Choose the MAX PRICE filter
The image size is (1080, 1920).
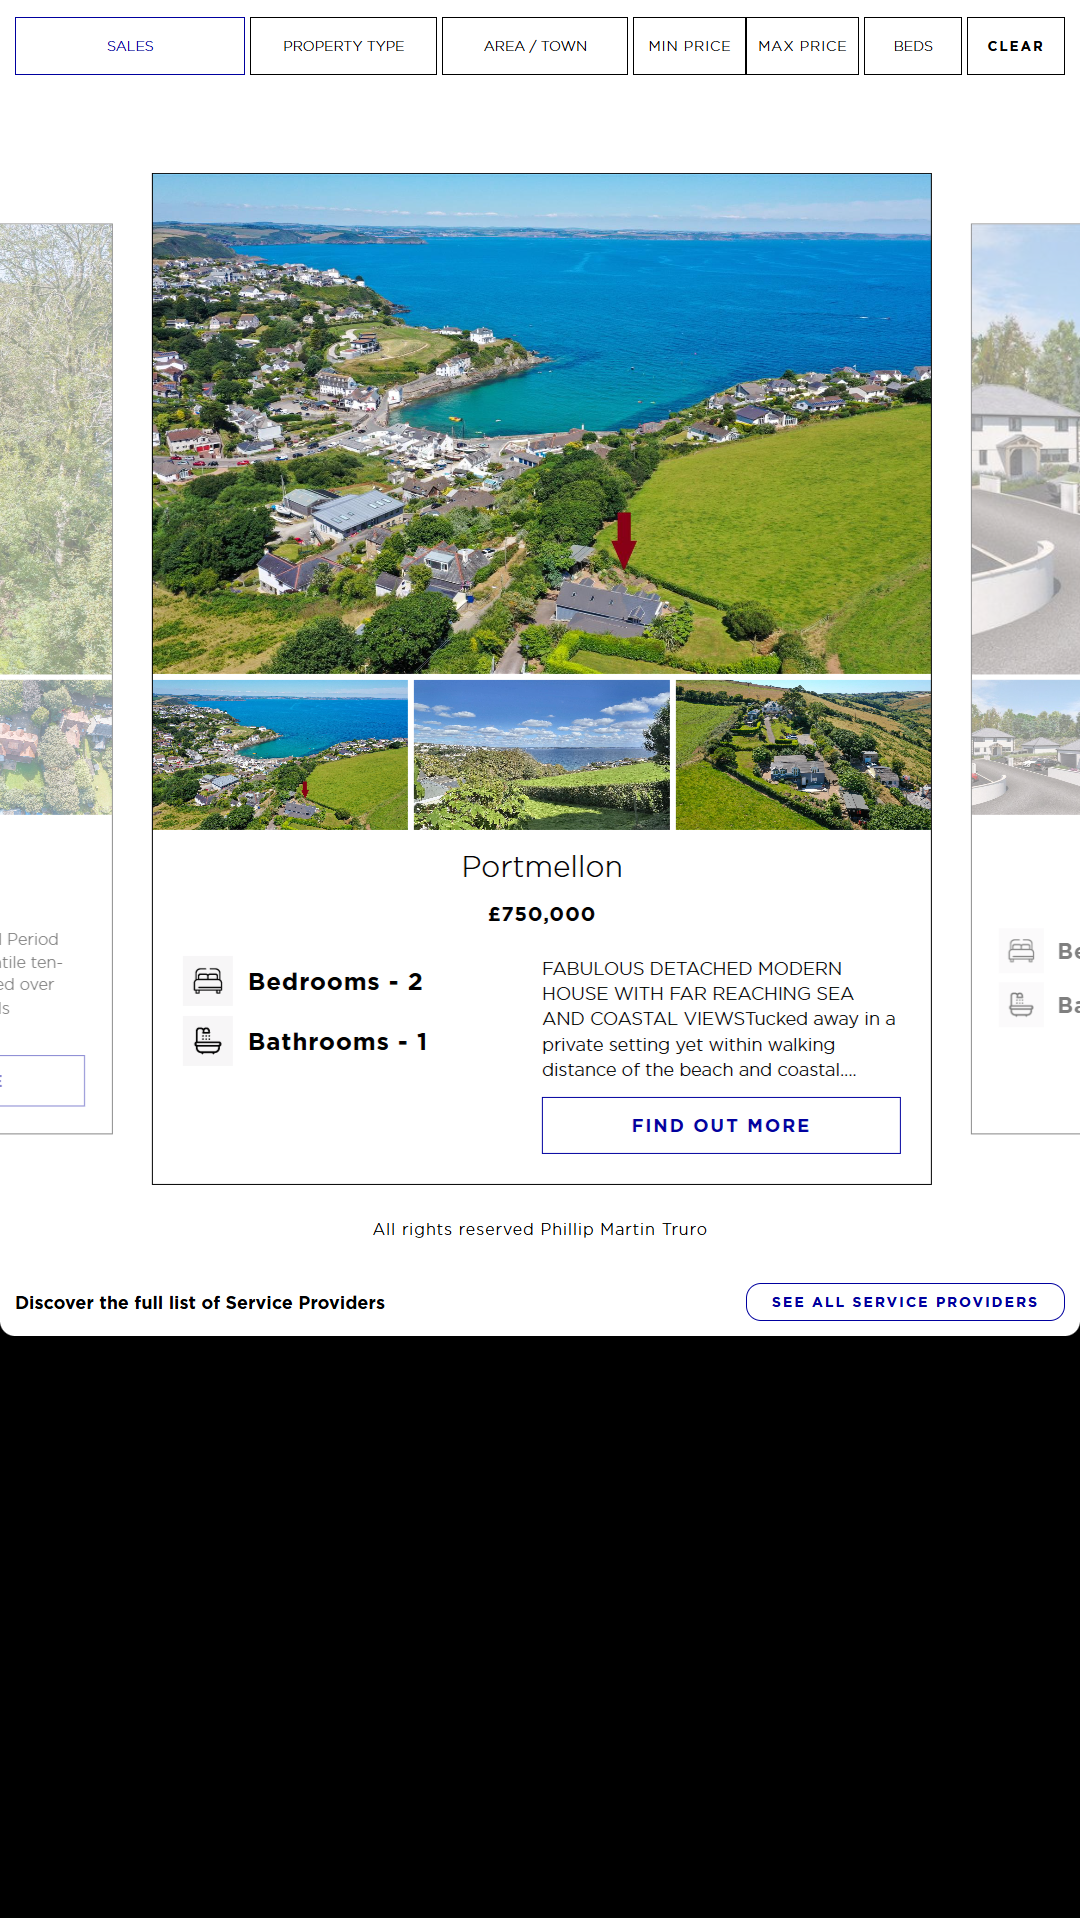coord(802,46)
